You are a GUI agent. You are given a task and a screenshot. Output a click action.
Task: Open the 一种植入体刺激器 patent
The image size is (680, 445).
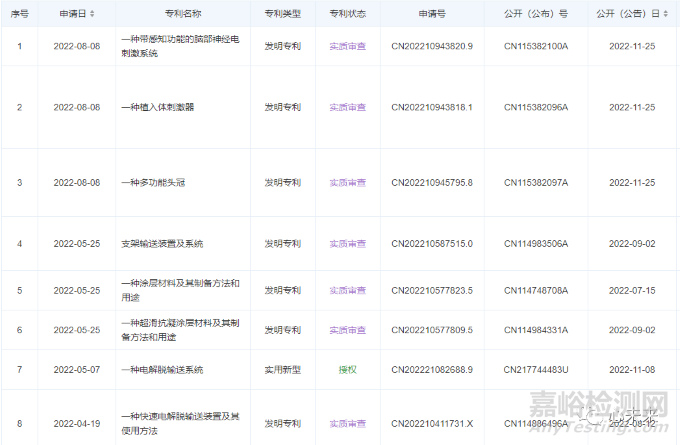tap(157, 107)
